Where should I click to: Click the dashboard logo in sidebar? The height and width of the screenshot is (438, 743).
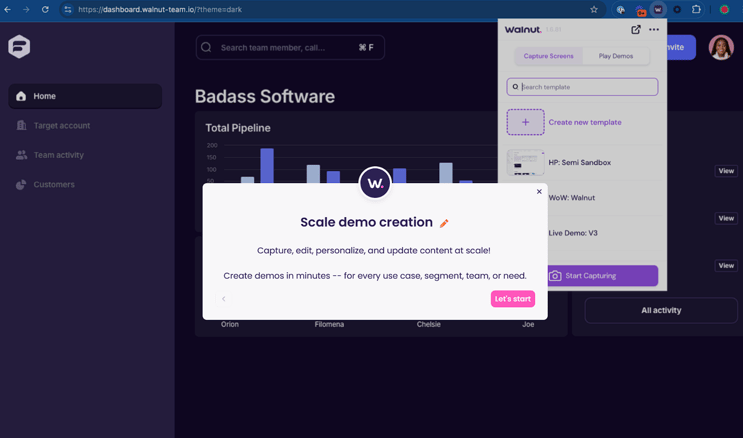(19, 46)
